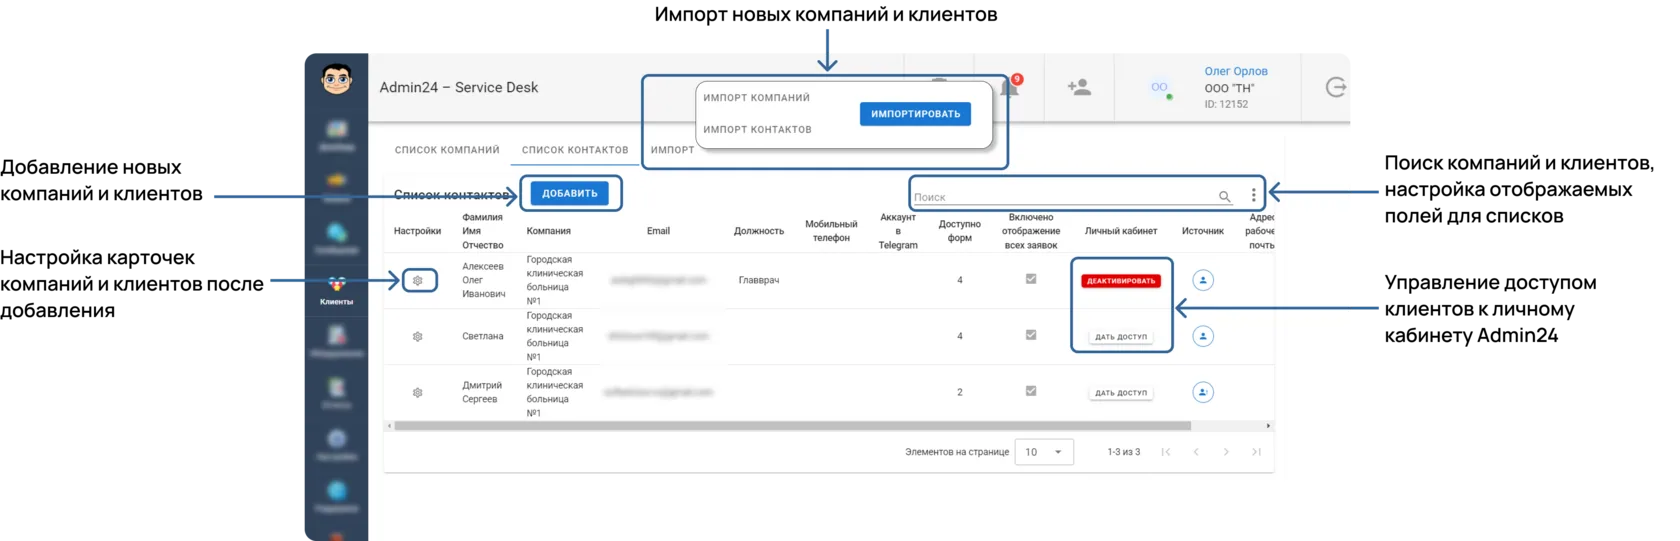
Task: Click the name Алексеев Олег Иванович
Action: 483,280
